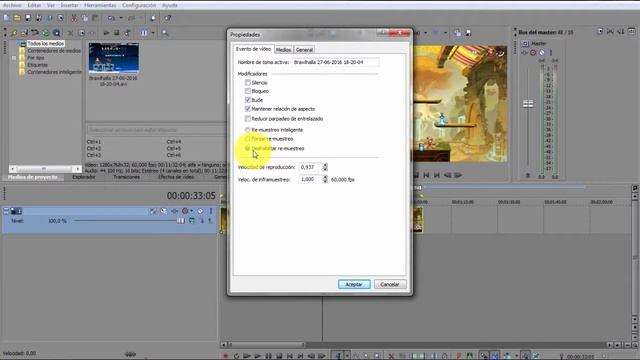
Task: Select Contenedores de medios folder
Action: pos(54,51)
